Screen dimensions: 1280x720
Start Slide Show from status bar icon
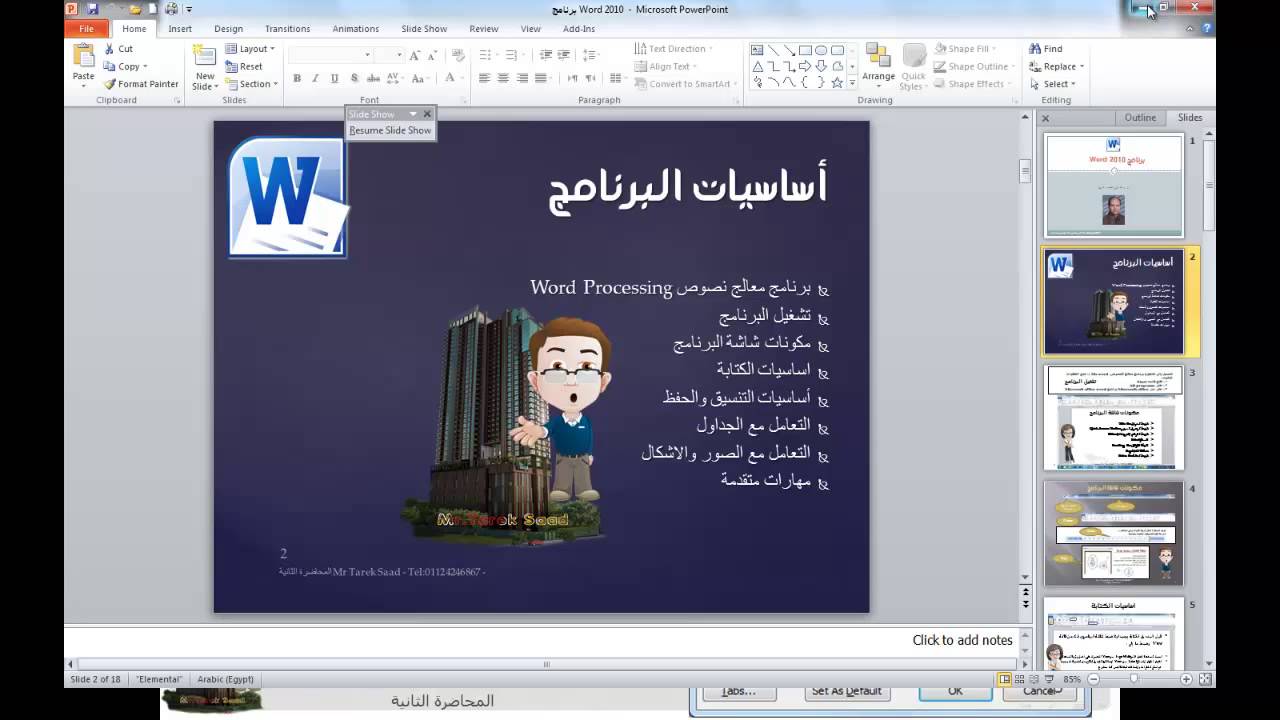[x=1049, y=679]
